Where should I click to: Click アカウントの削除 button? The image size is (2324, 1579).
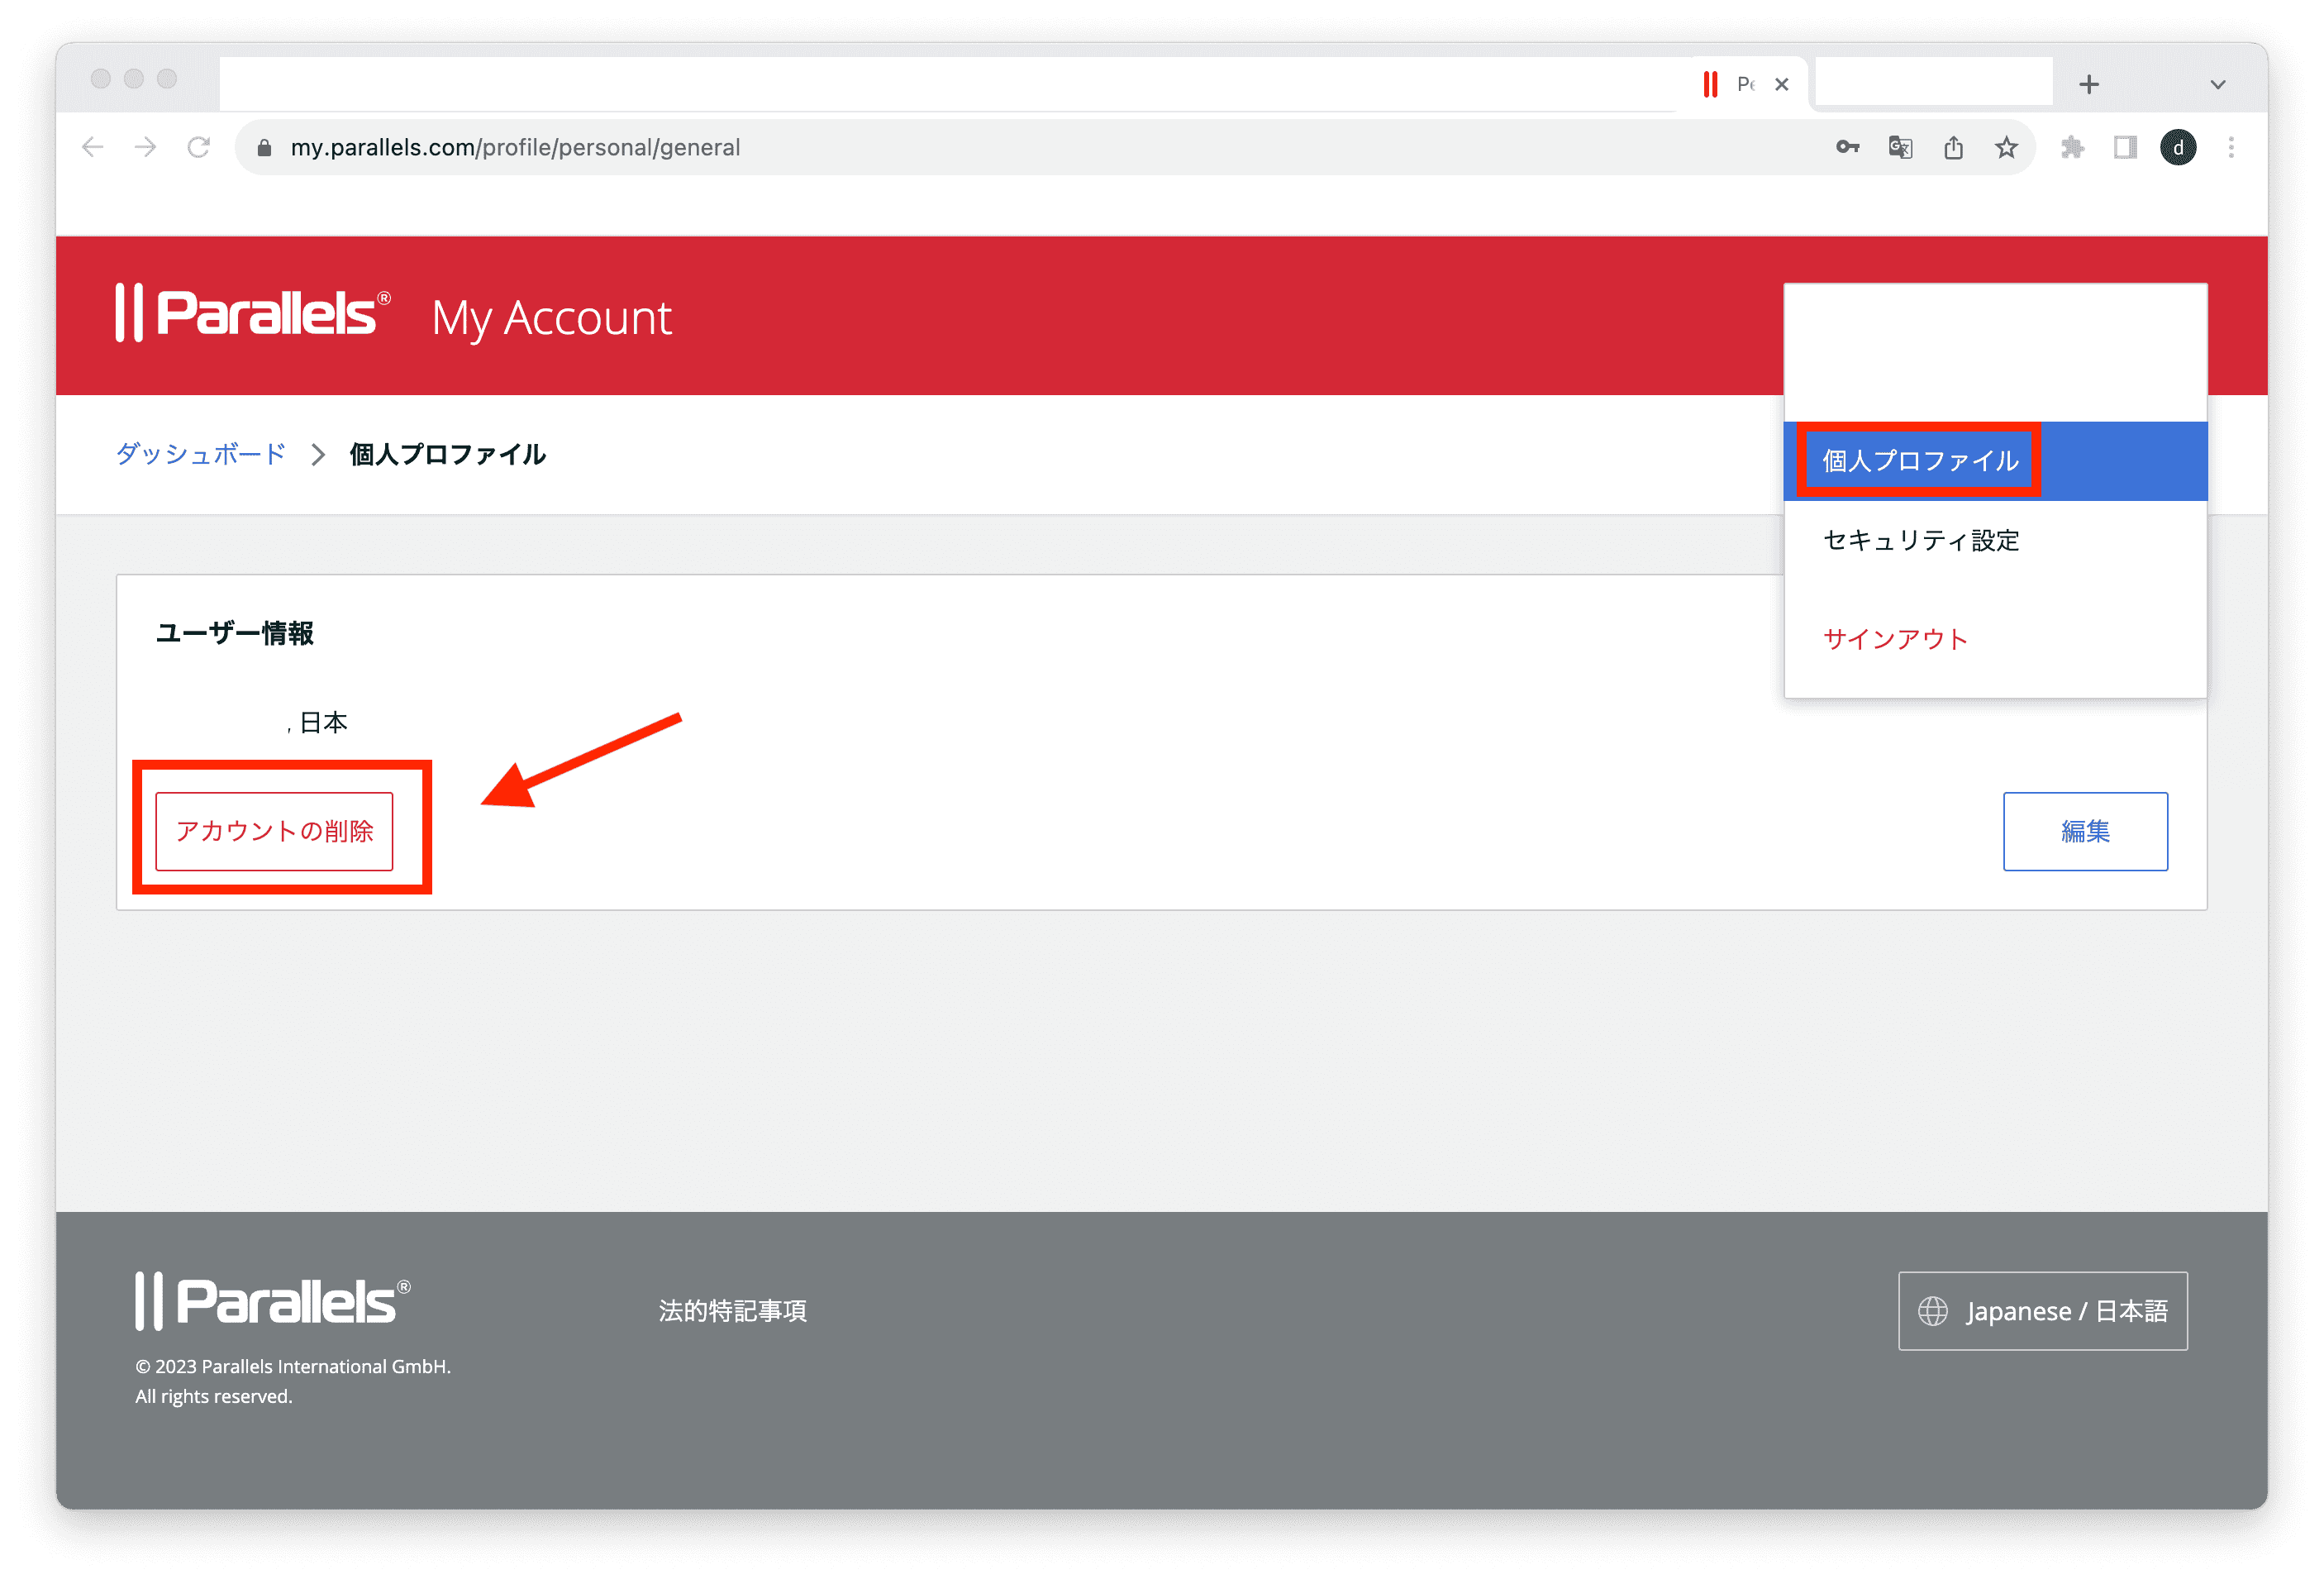(x=280, y=830)
